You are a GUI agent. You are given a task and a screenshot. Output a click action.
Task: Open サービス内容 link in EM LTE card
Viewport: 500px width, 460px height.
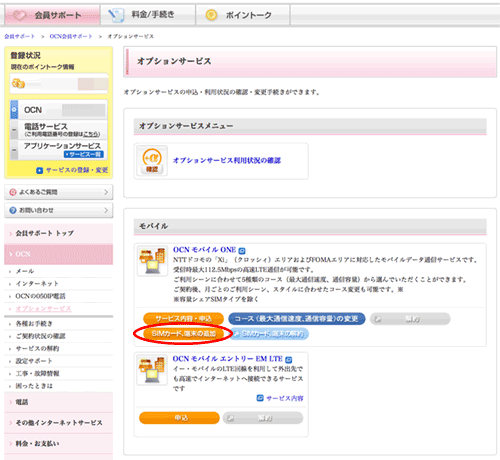click(285, 398)
